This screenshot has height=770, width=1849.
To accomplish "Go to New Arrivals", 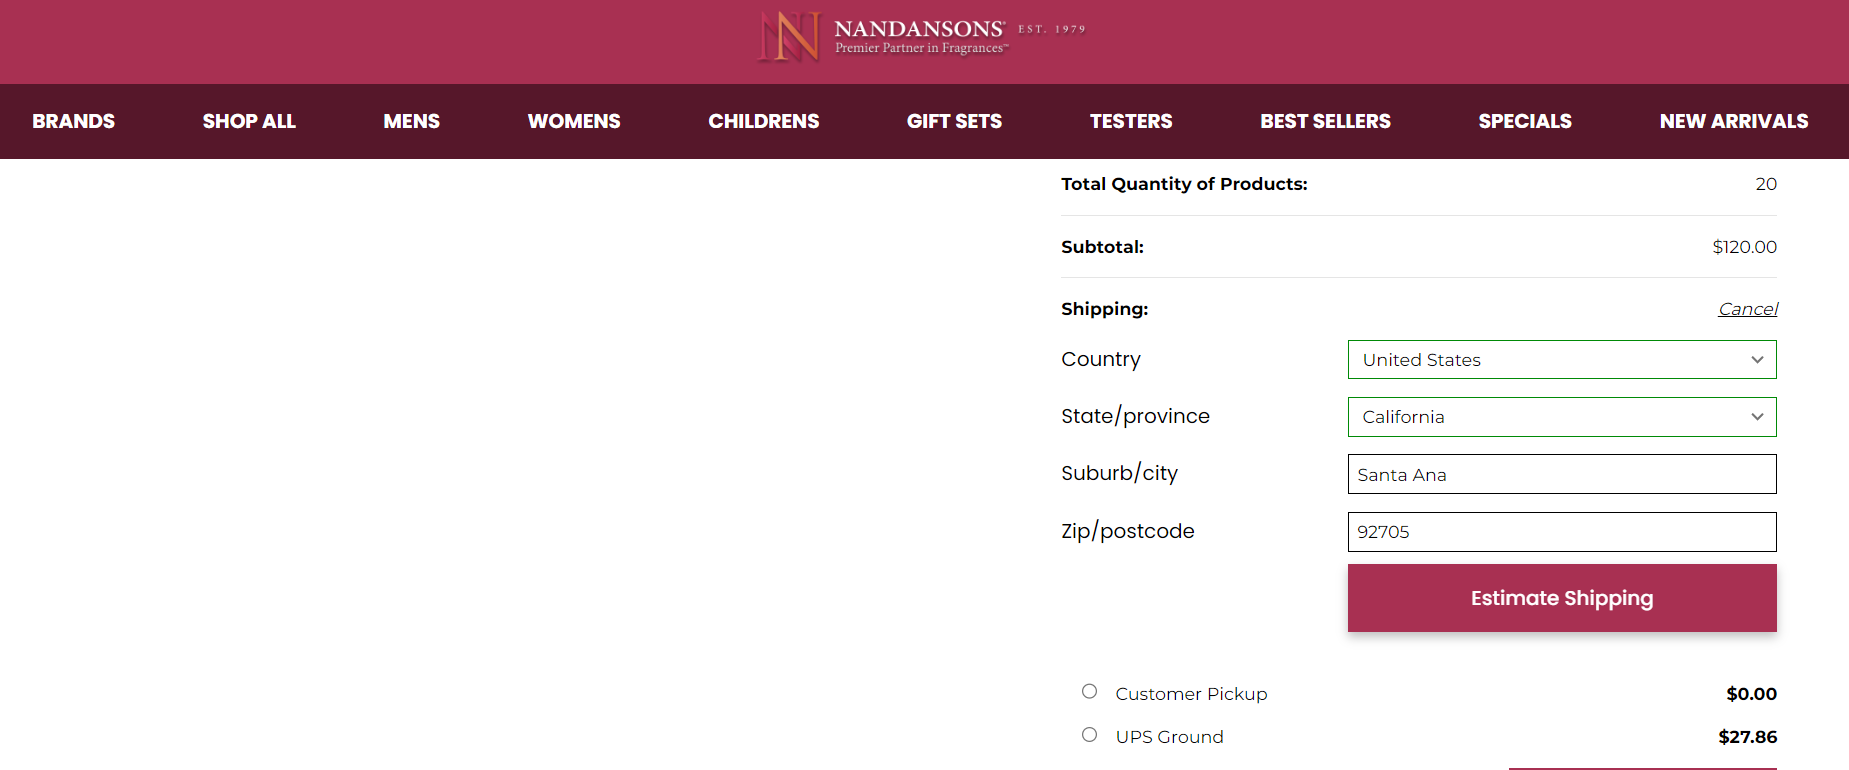I will click(1734, 121).
